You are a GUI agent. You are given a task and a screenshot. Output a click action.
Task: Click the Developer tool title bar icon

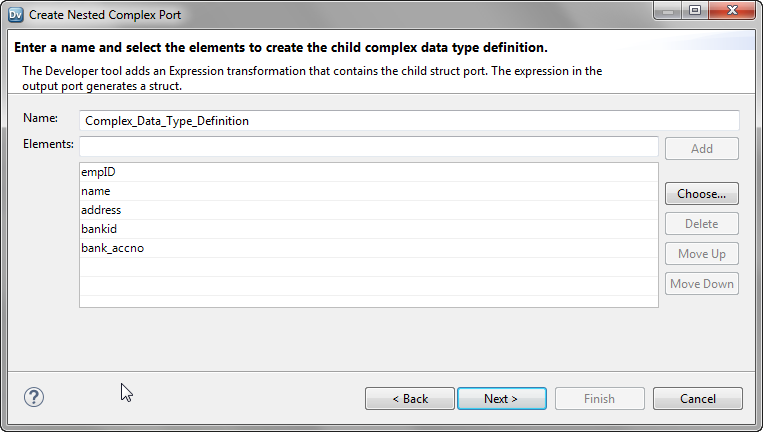tap(15, 15)
